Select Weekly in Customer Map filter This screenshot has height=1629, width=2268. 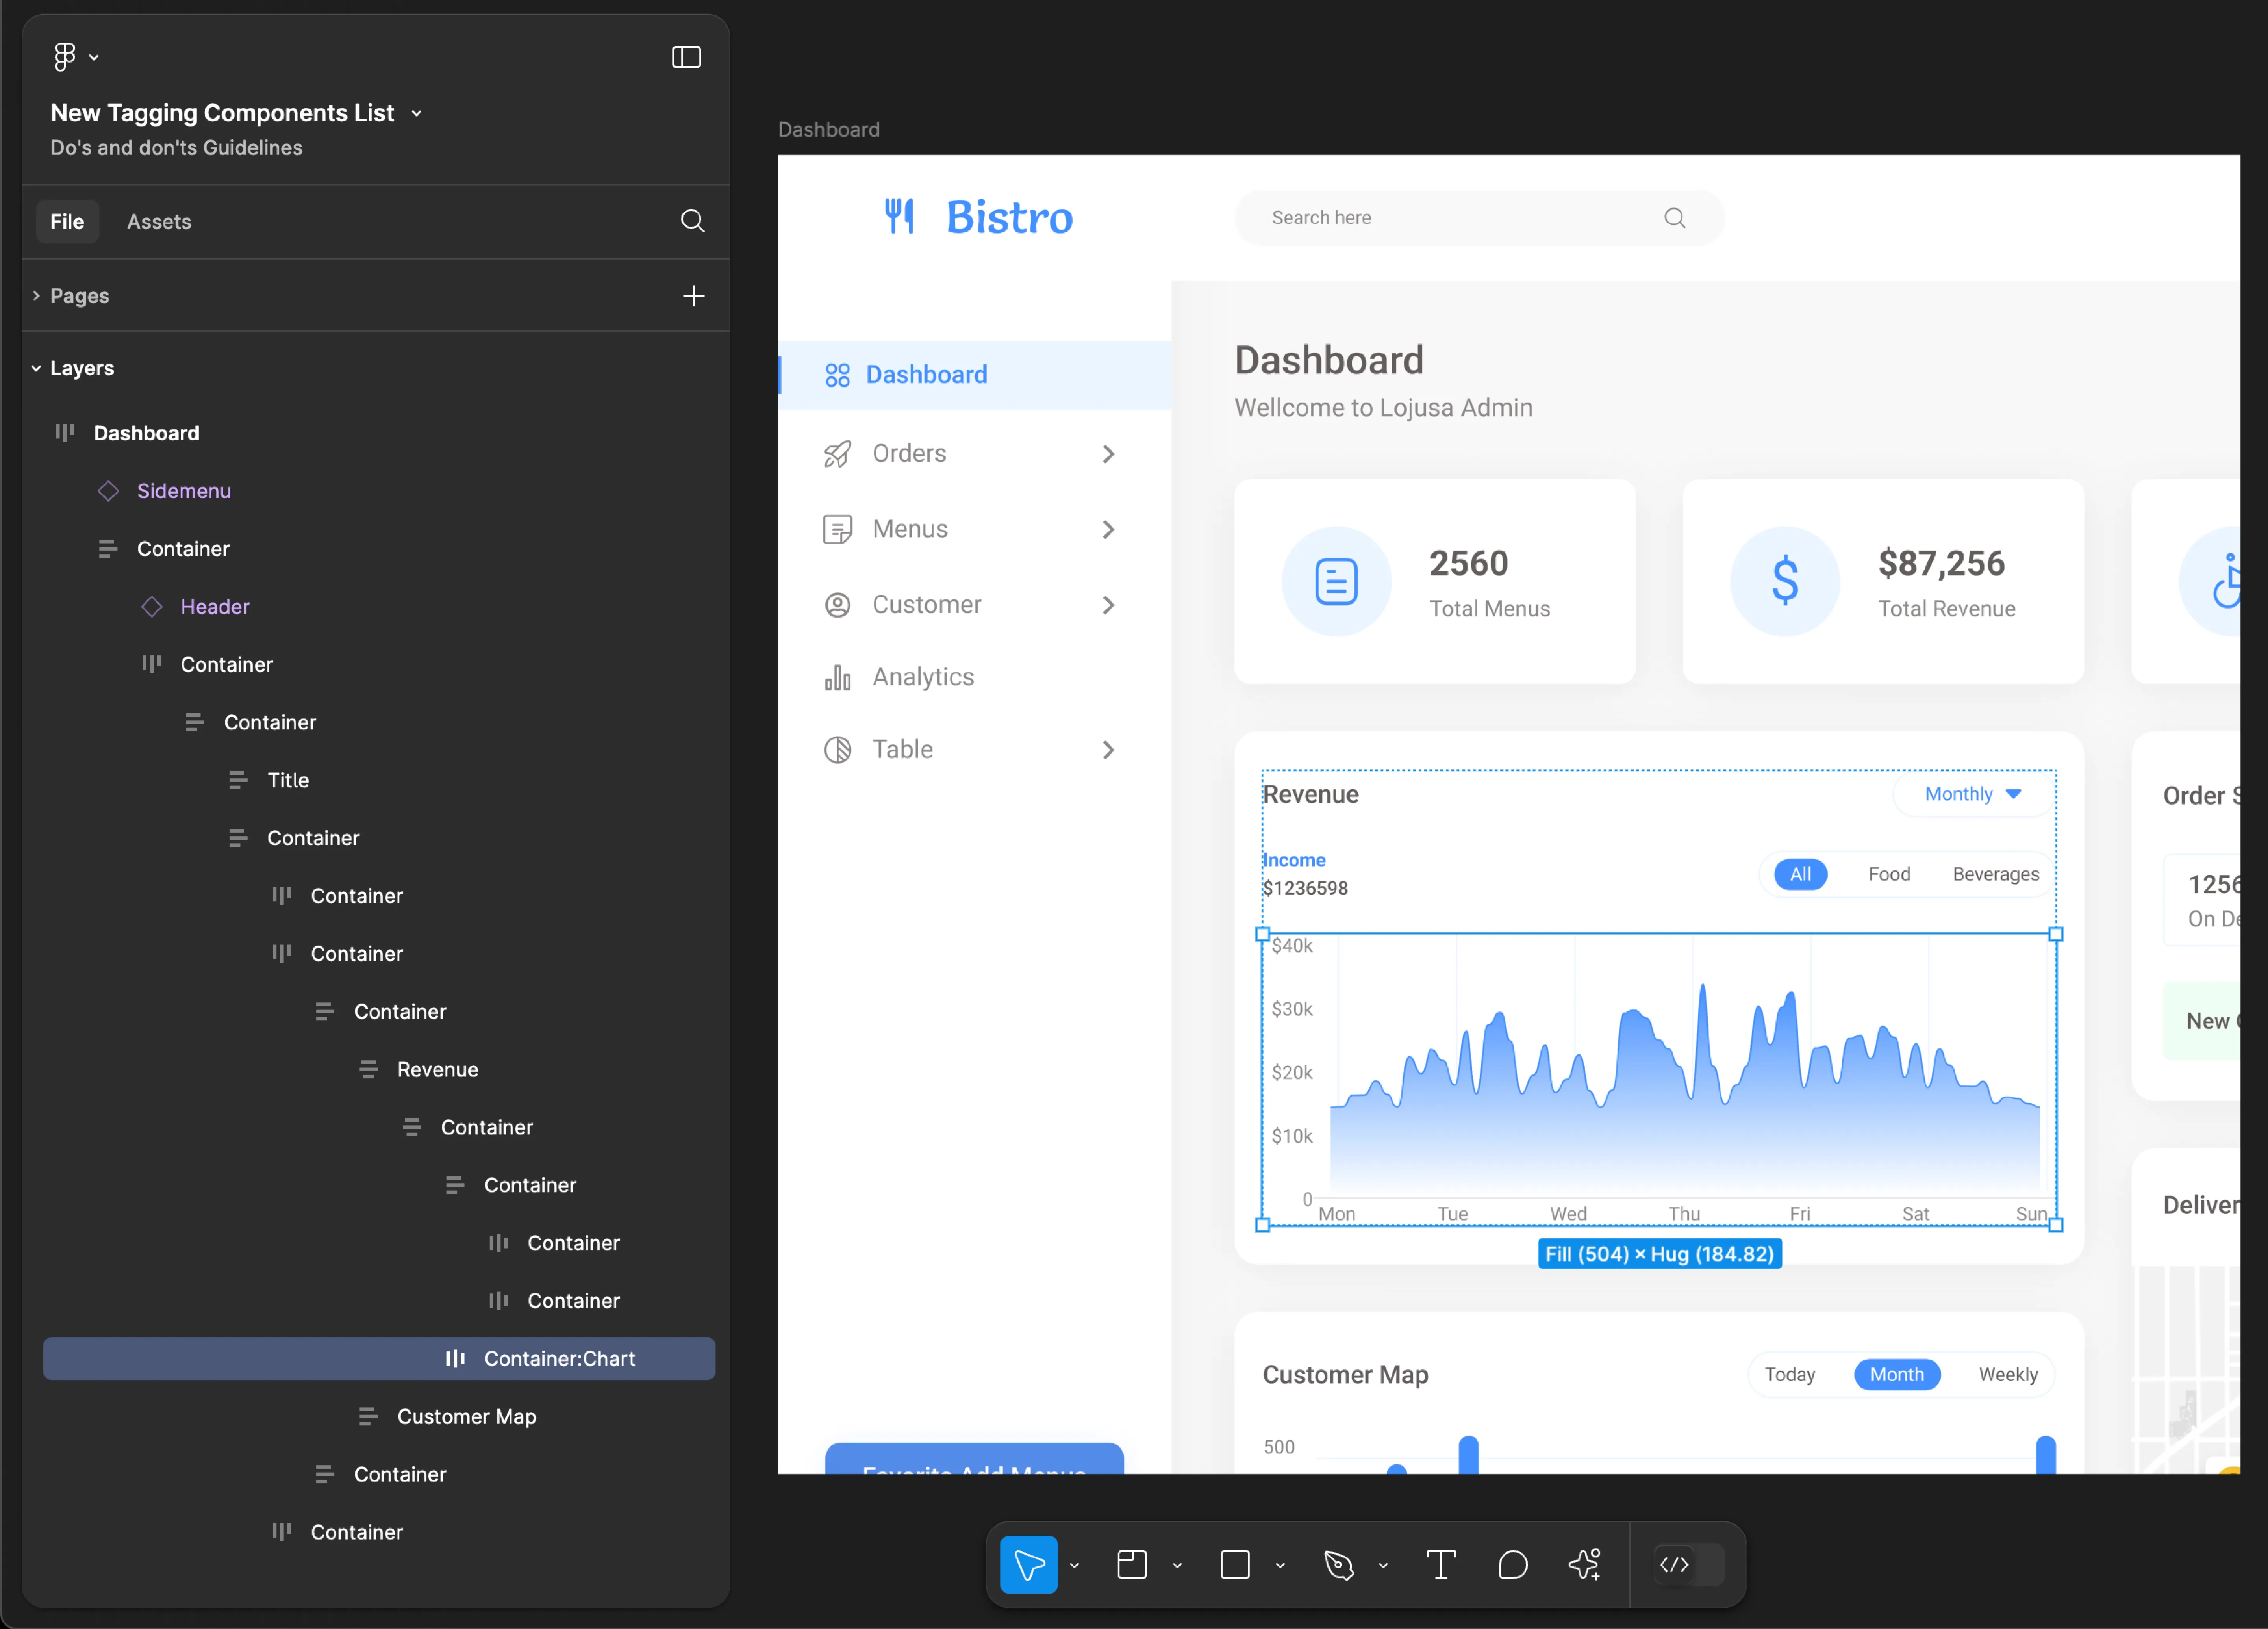2008,1375
